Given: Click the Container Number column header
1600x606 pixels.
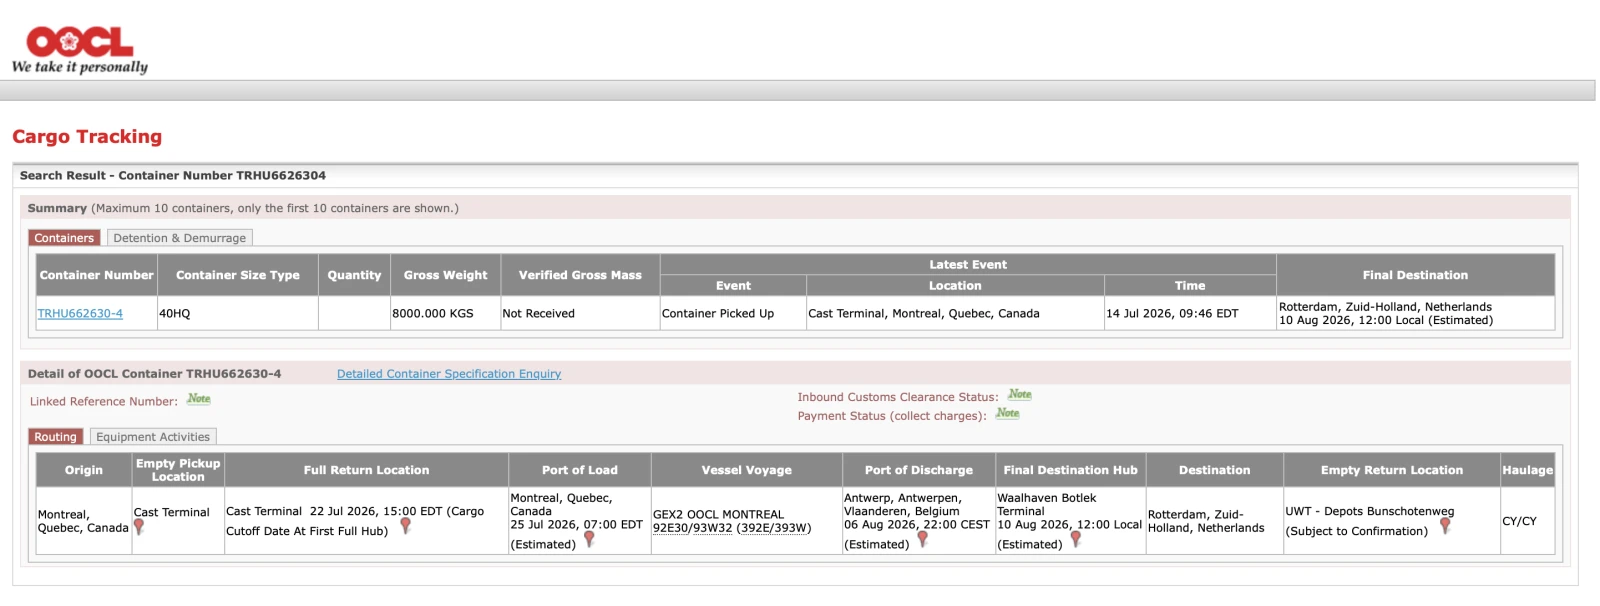Looking at the screenshot, I should 97,275.
